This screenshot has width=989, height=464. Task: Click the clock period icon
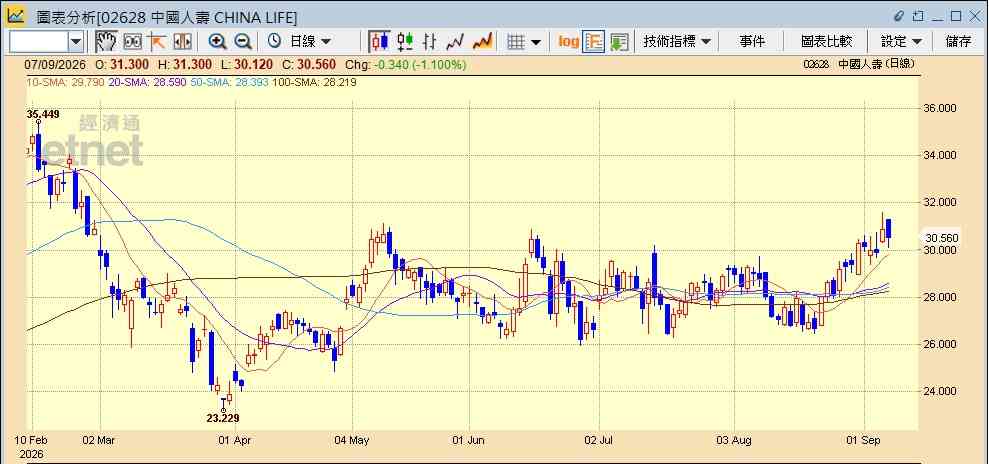tap(274, 42)
